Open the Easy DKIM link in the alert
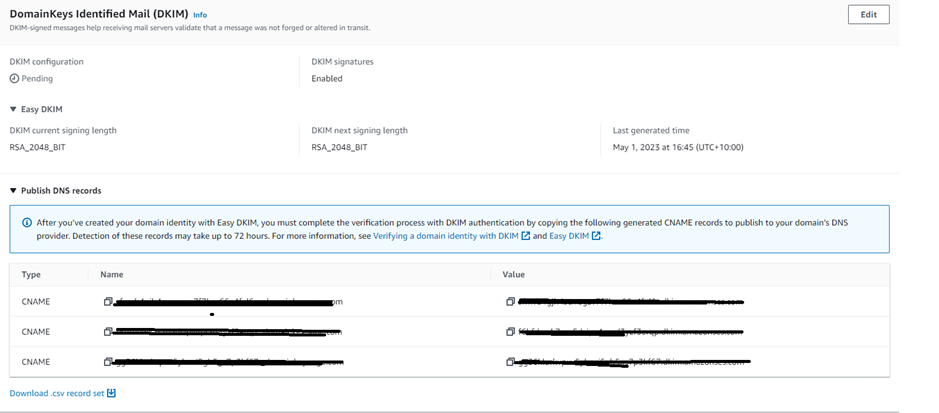The width and height of the screenshot is (939, 413). coord(569,236)
